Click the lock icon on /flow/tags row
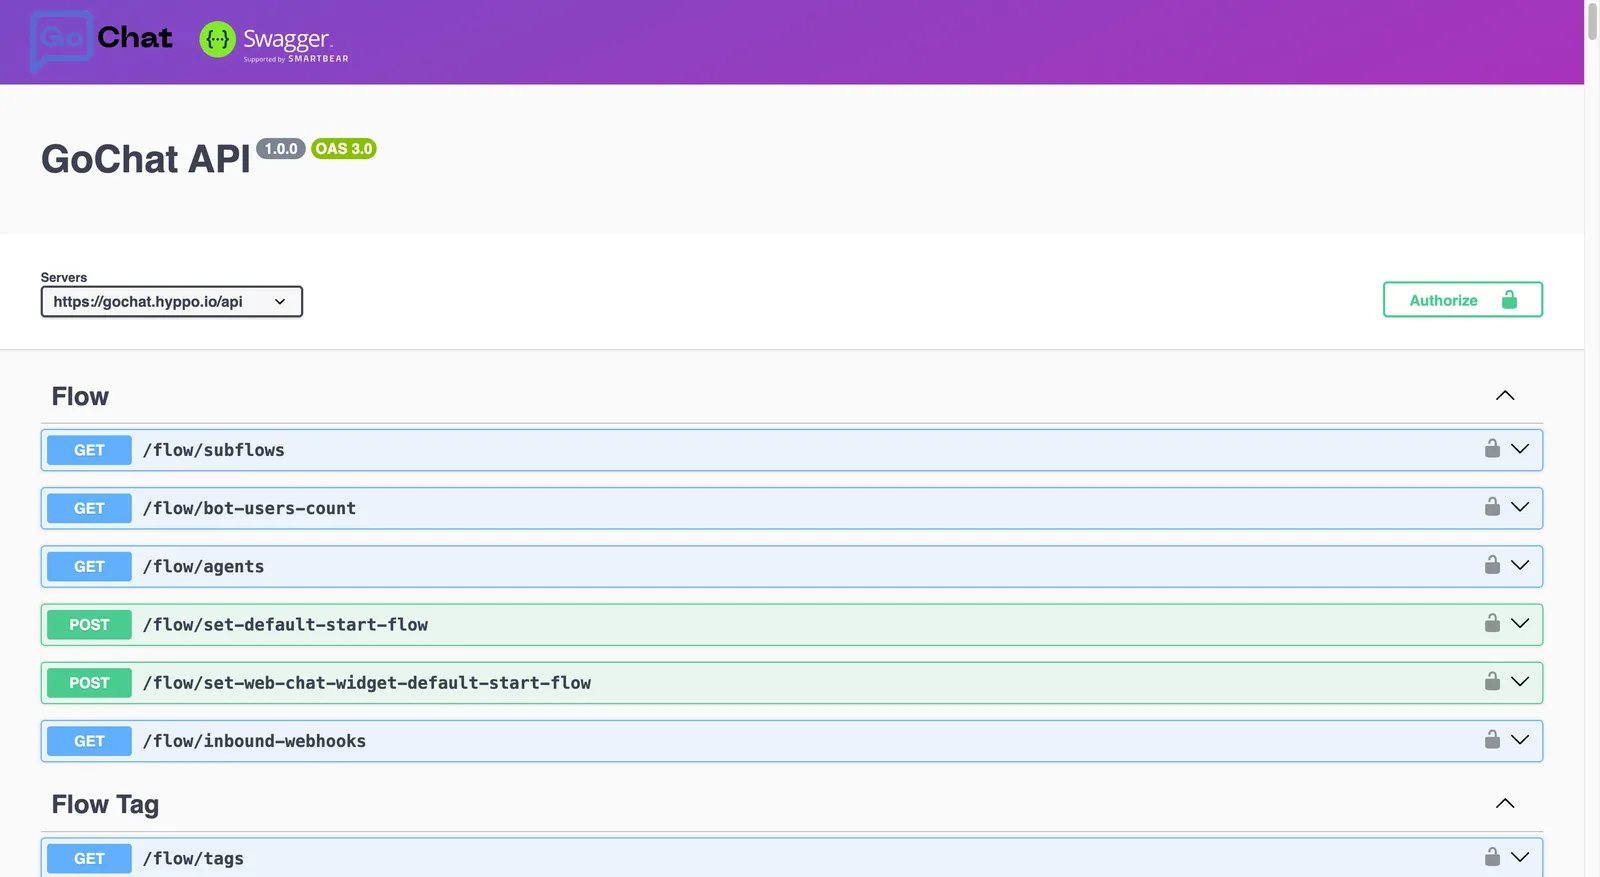 coord(1492,857)
